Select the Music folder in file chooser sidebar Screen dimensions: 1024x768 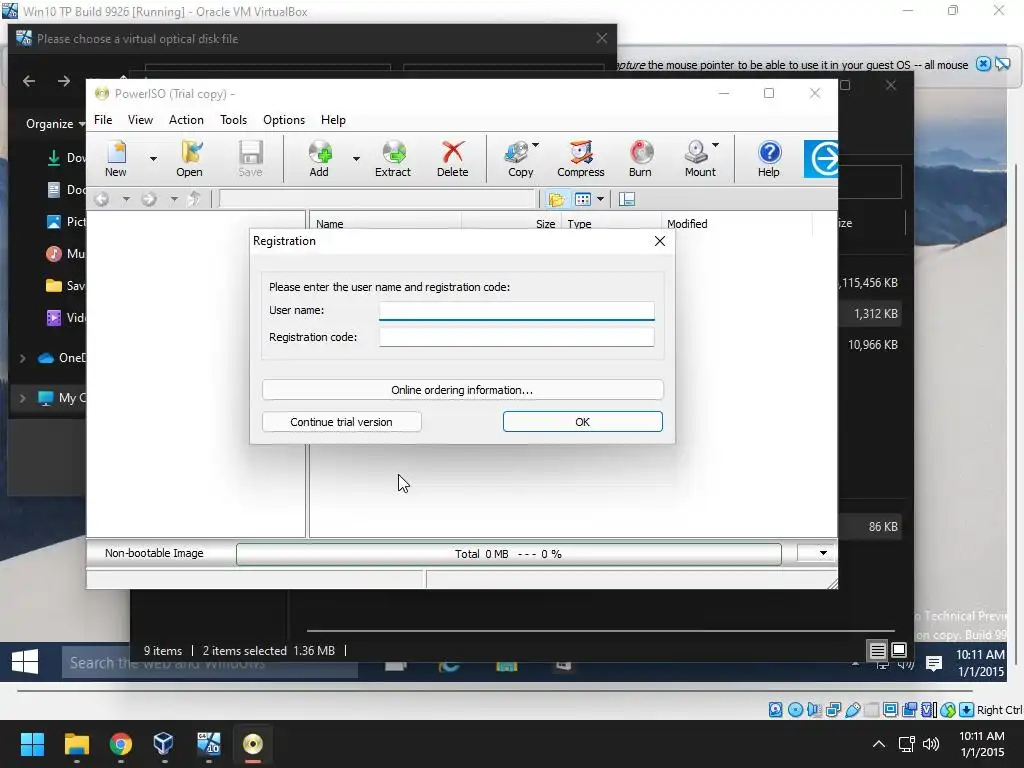(66, 253)
